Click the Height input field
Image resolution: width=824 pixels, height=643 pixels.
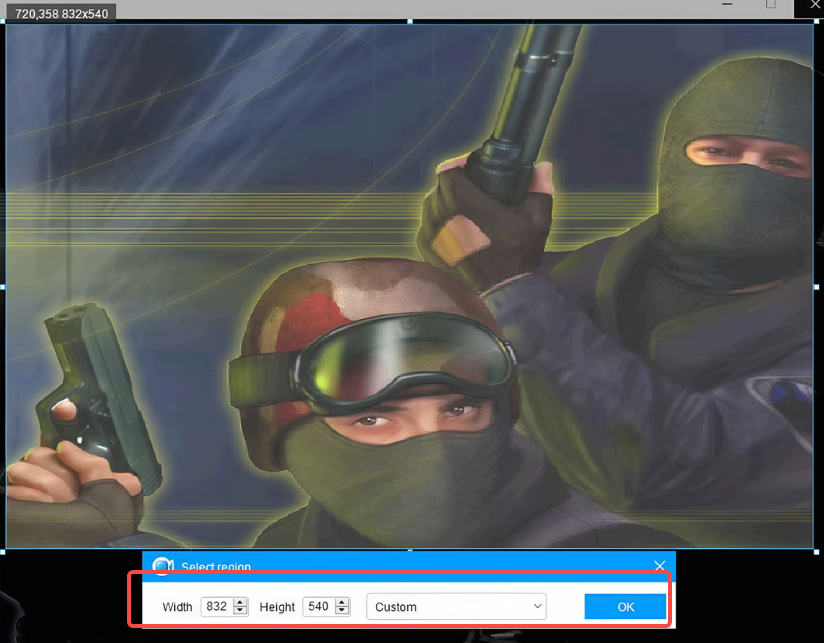[318, 606]
